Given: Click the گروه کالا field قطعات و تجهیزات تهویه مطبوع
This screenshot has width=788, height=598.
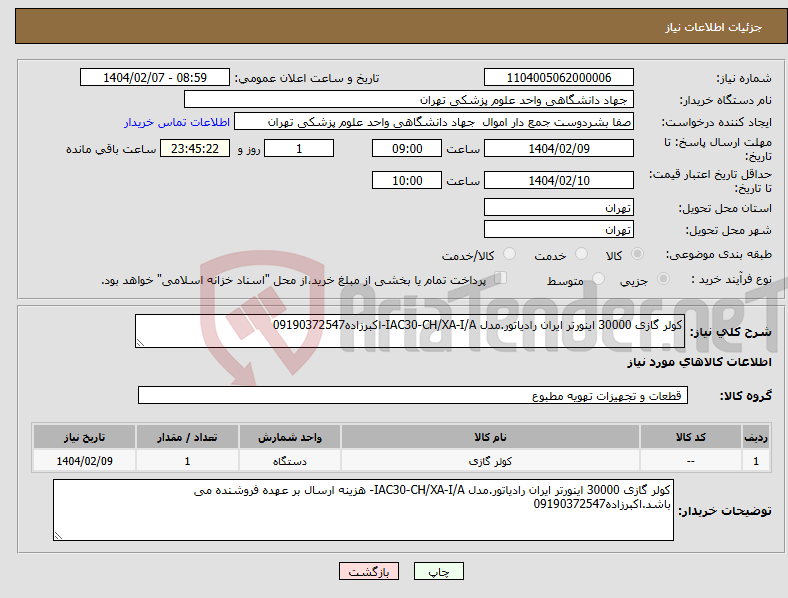Looking at the screenshot, I should [x=413, y=395].
